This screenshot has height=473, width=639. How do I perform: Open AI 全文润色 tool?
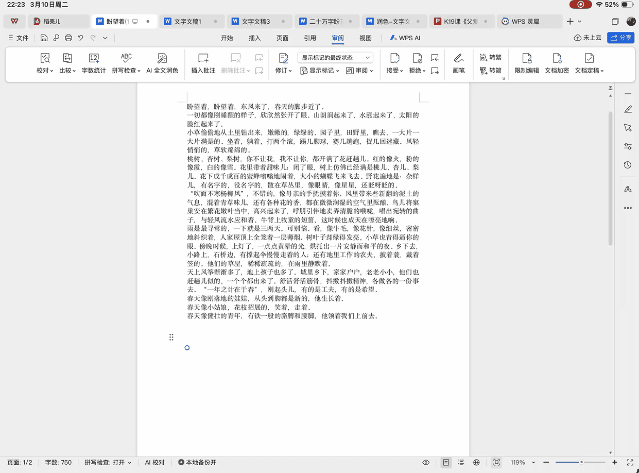[162, 63]
